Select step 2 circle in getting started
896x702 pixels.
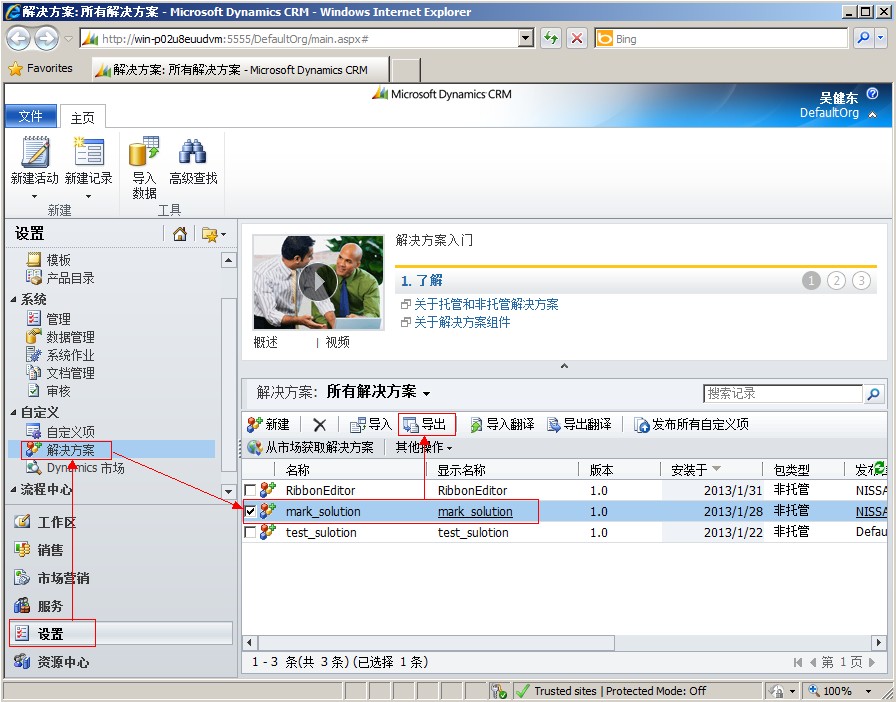836,281
